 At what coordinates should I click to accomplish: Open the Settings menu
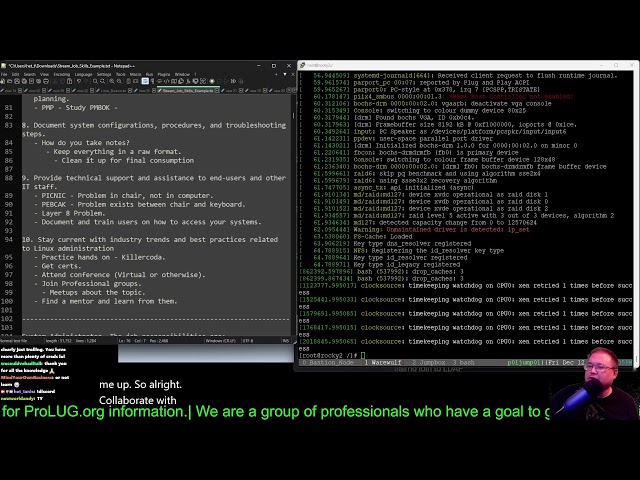tap(104, 74)
